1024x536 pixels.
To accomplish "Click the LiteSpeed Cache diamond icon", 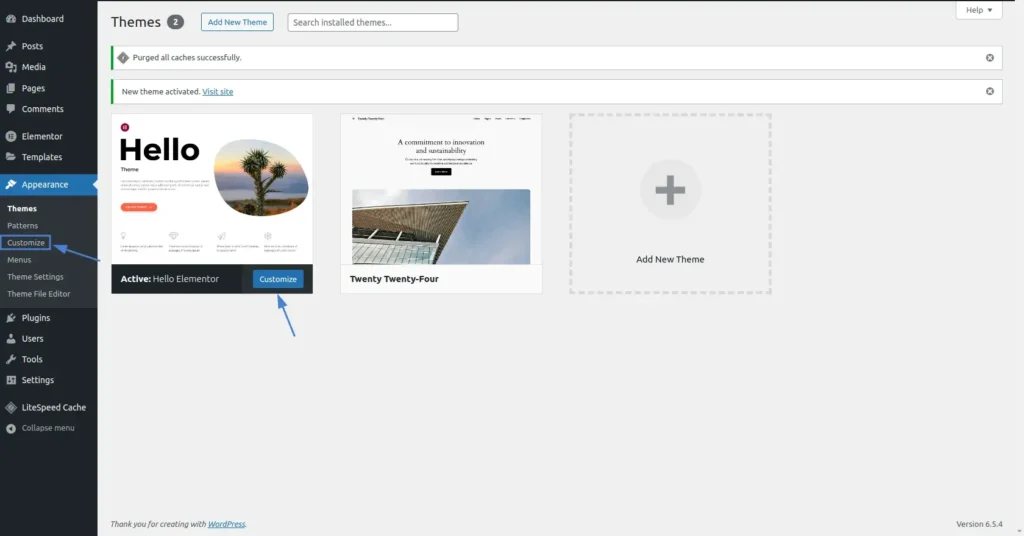I will click(x=11, y=407).
